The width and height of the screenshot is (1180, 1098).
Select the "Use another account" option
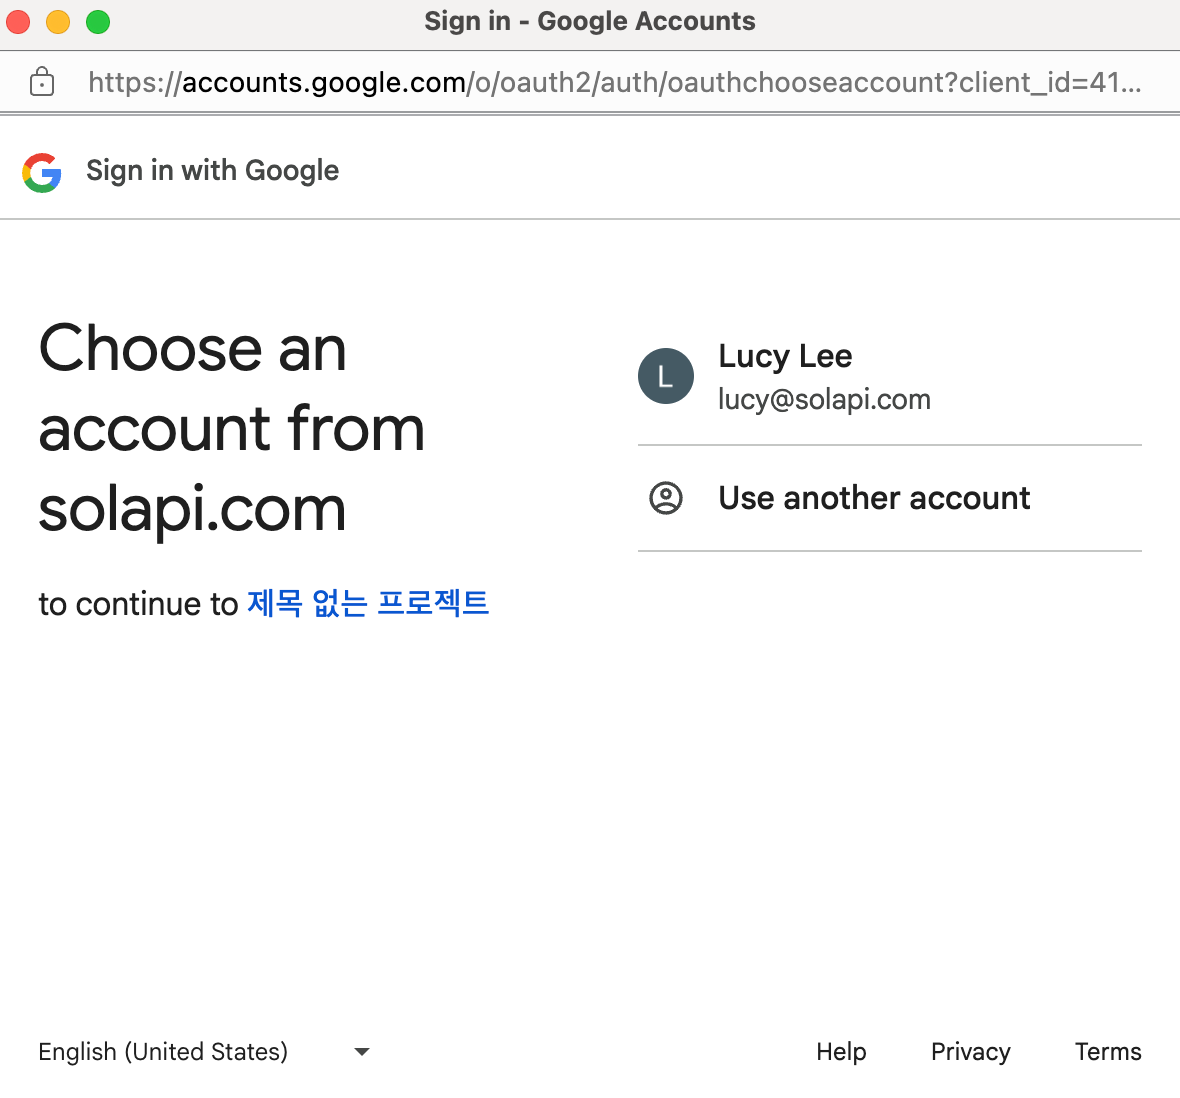pos(874,498)
